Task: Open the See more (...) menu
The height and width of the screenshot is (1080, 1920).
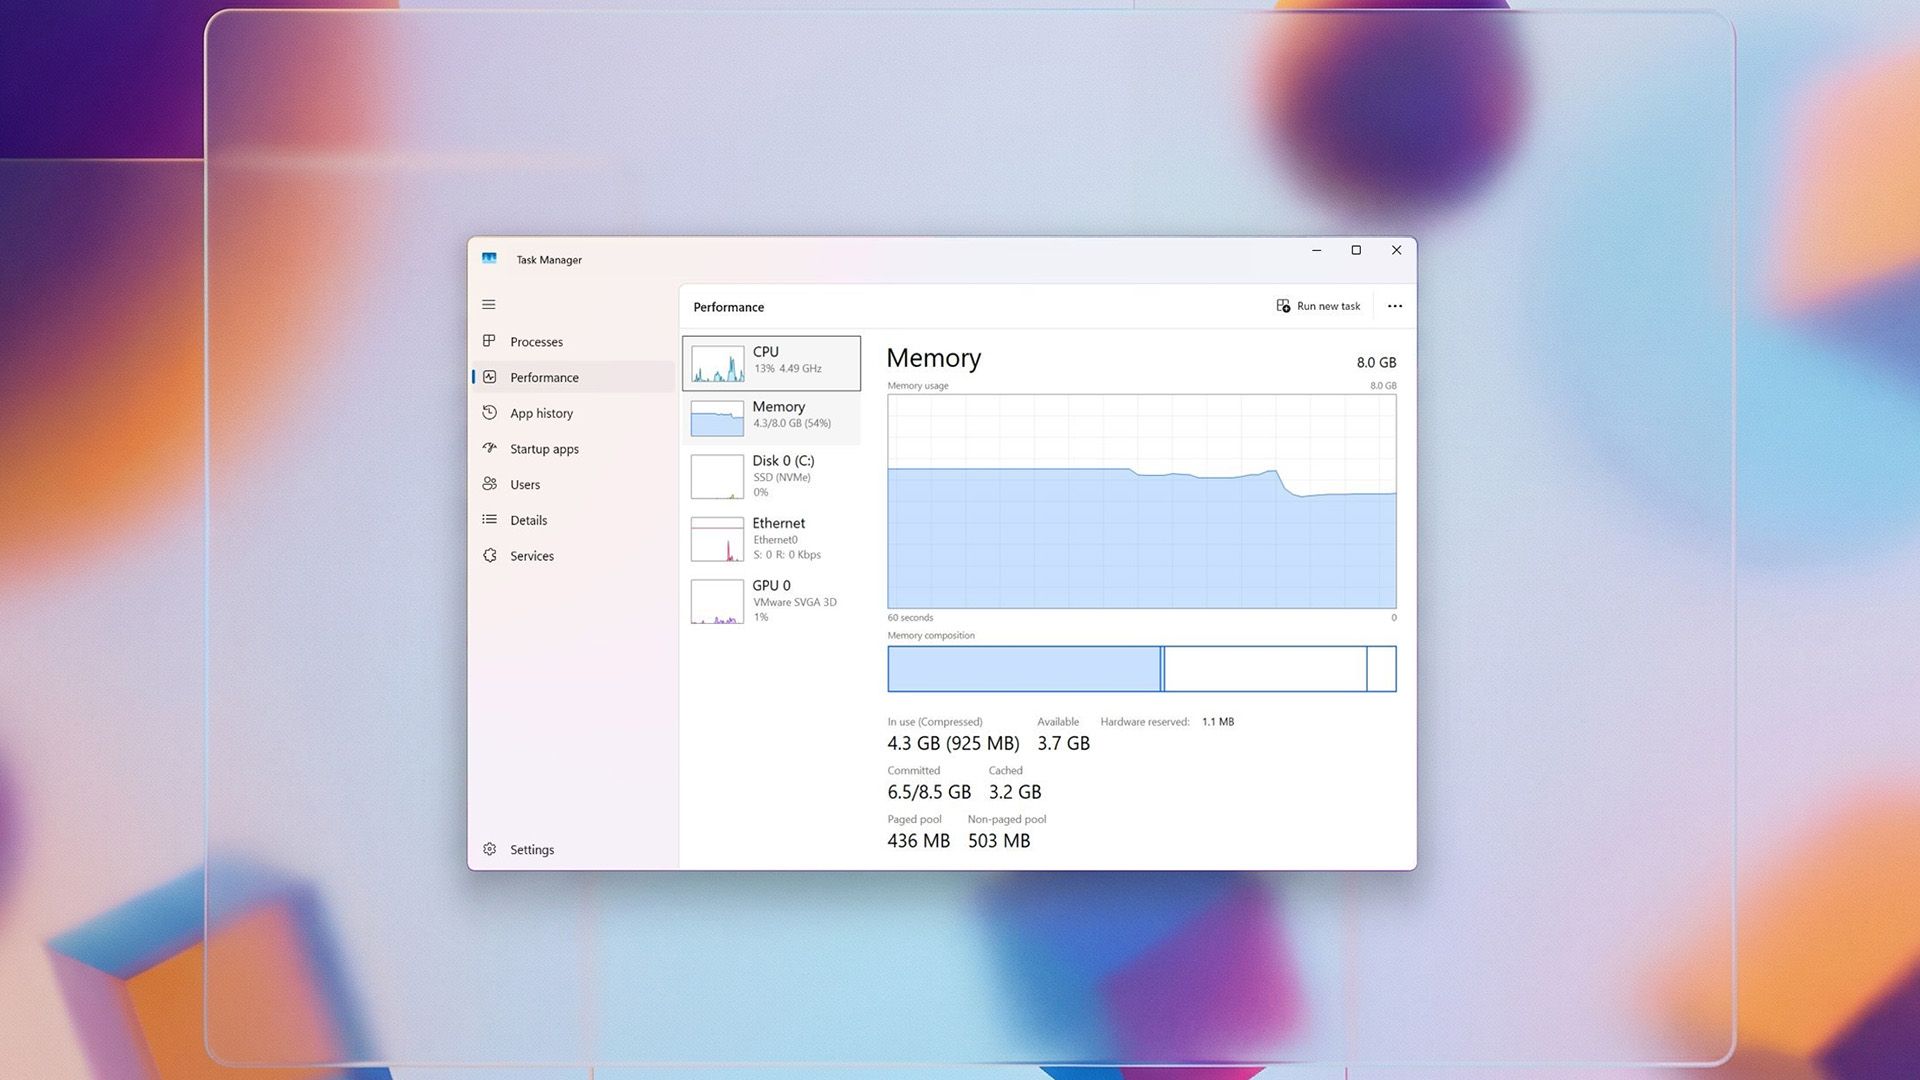Action: (x=1394, y=306)
